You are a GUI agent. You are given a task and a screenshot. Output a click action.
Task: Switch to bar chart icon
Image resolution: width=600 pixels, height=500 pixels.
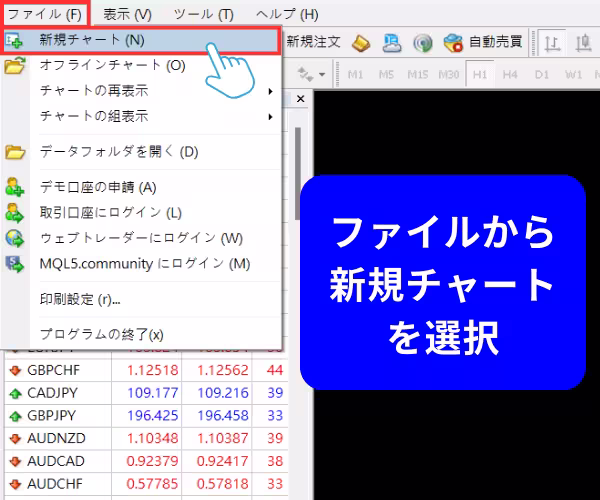[552, 43]
